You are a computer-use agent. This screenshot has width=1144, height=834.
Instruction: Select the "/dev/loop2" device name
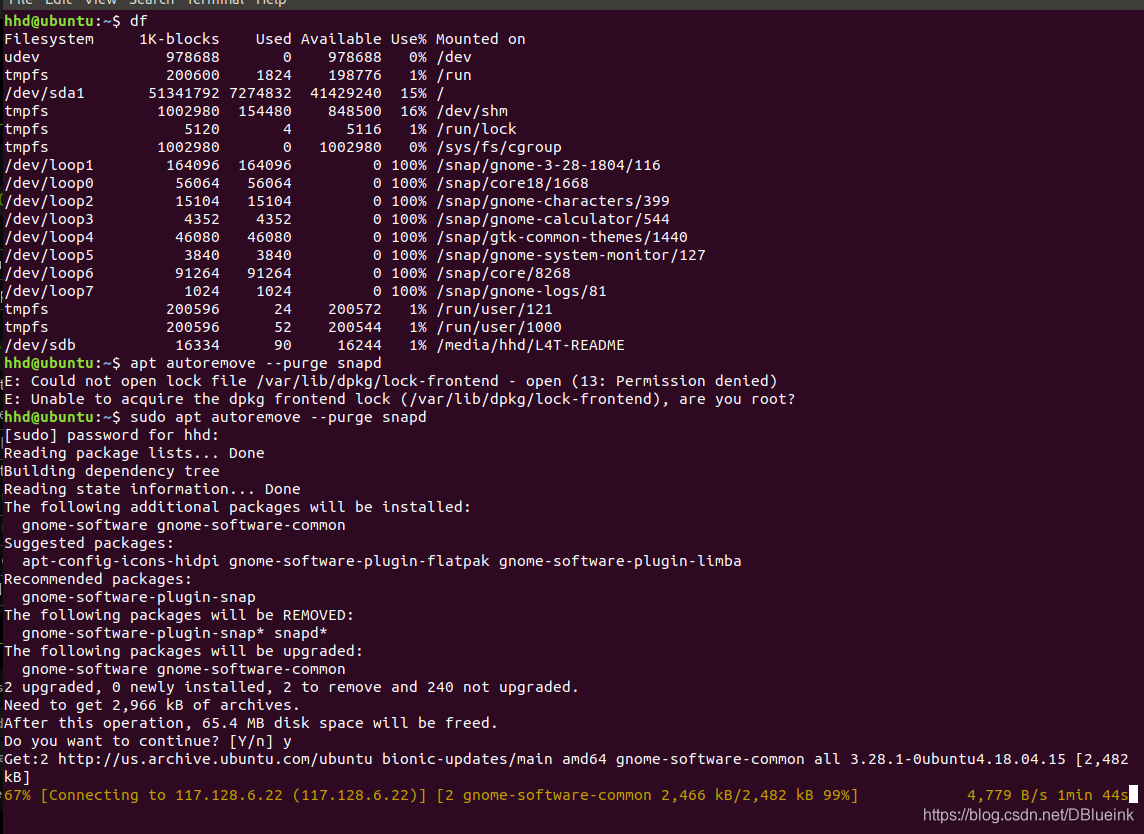point(49,201)
